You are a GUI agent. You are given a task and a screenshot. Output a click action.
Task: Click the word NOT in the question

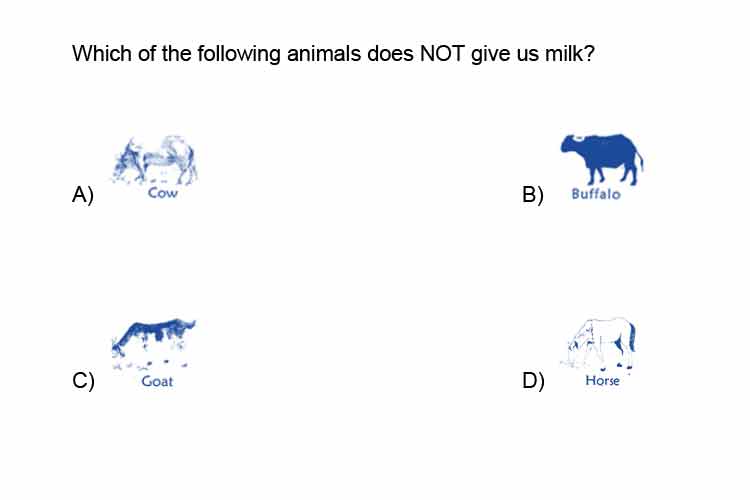click(441, 53)
